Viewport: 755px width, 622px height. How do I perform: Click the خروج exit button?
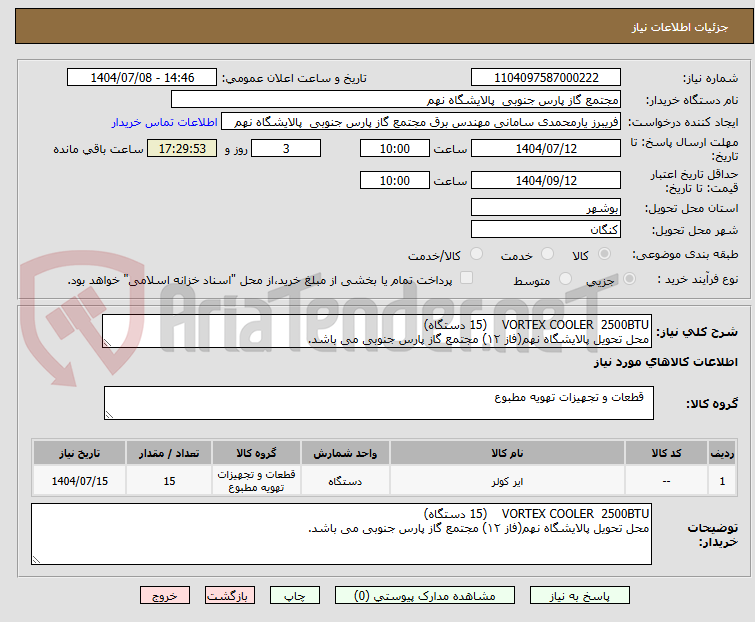pyautogui.click(x=164, y=595)
